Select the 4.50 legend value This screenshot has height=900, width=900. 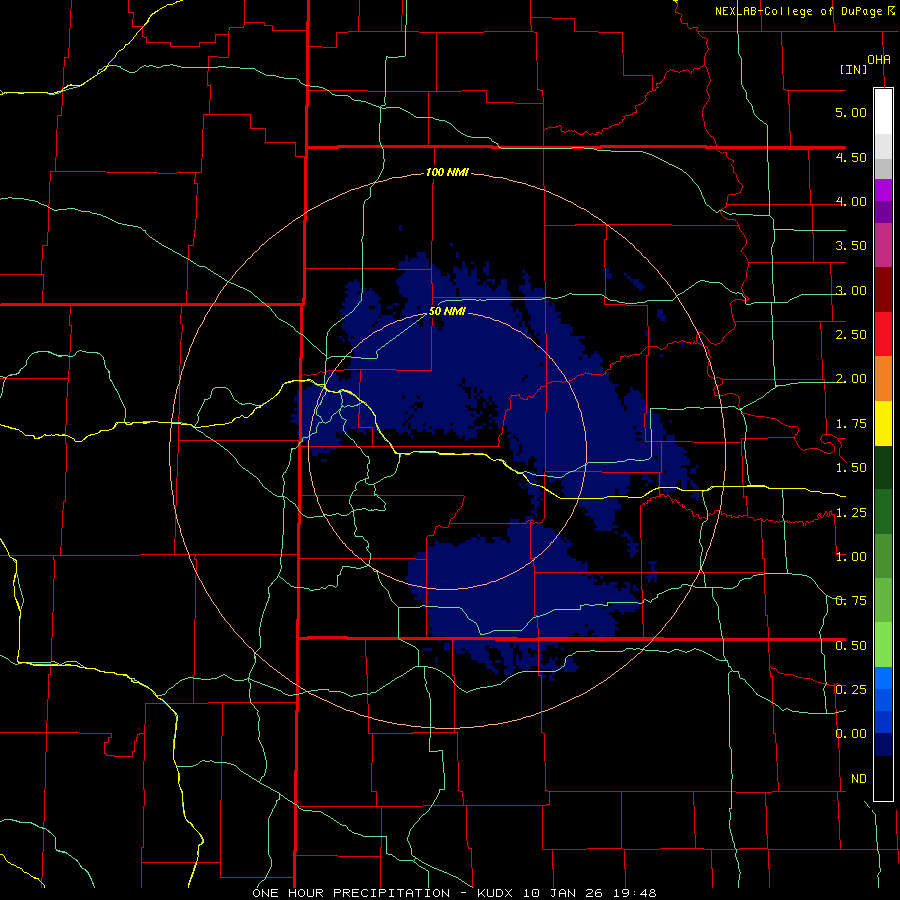click(x=851, y=157)
